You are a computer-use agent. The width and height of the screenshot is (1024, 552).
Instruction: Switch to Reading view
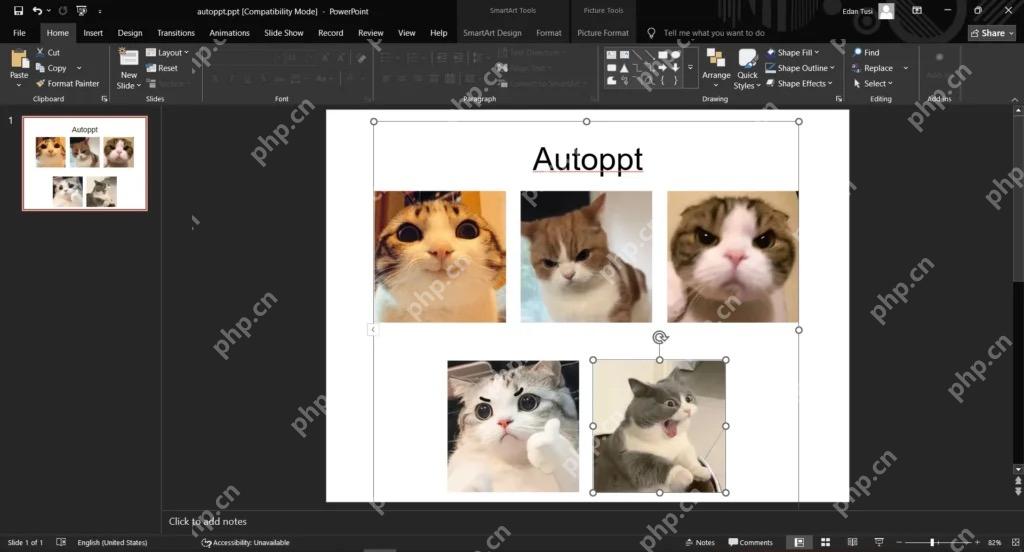coord(852,542)
